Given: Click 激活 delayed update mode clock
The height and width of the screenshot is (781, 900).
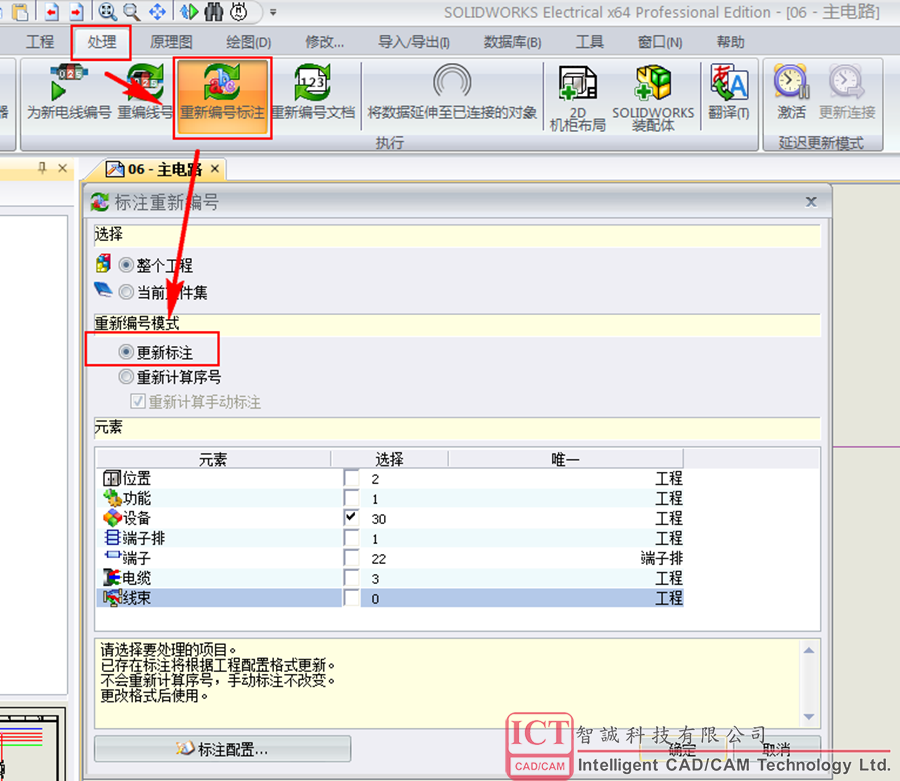Looking at the screenshot, I should pos(792,92).
